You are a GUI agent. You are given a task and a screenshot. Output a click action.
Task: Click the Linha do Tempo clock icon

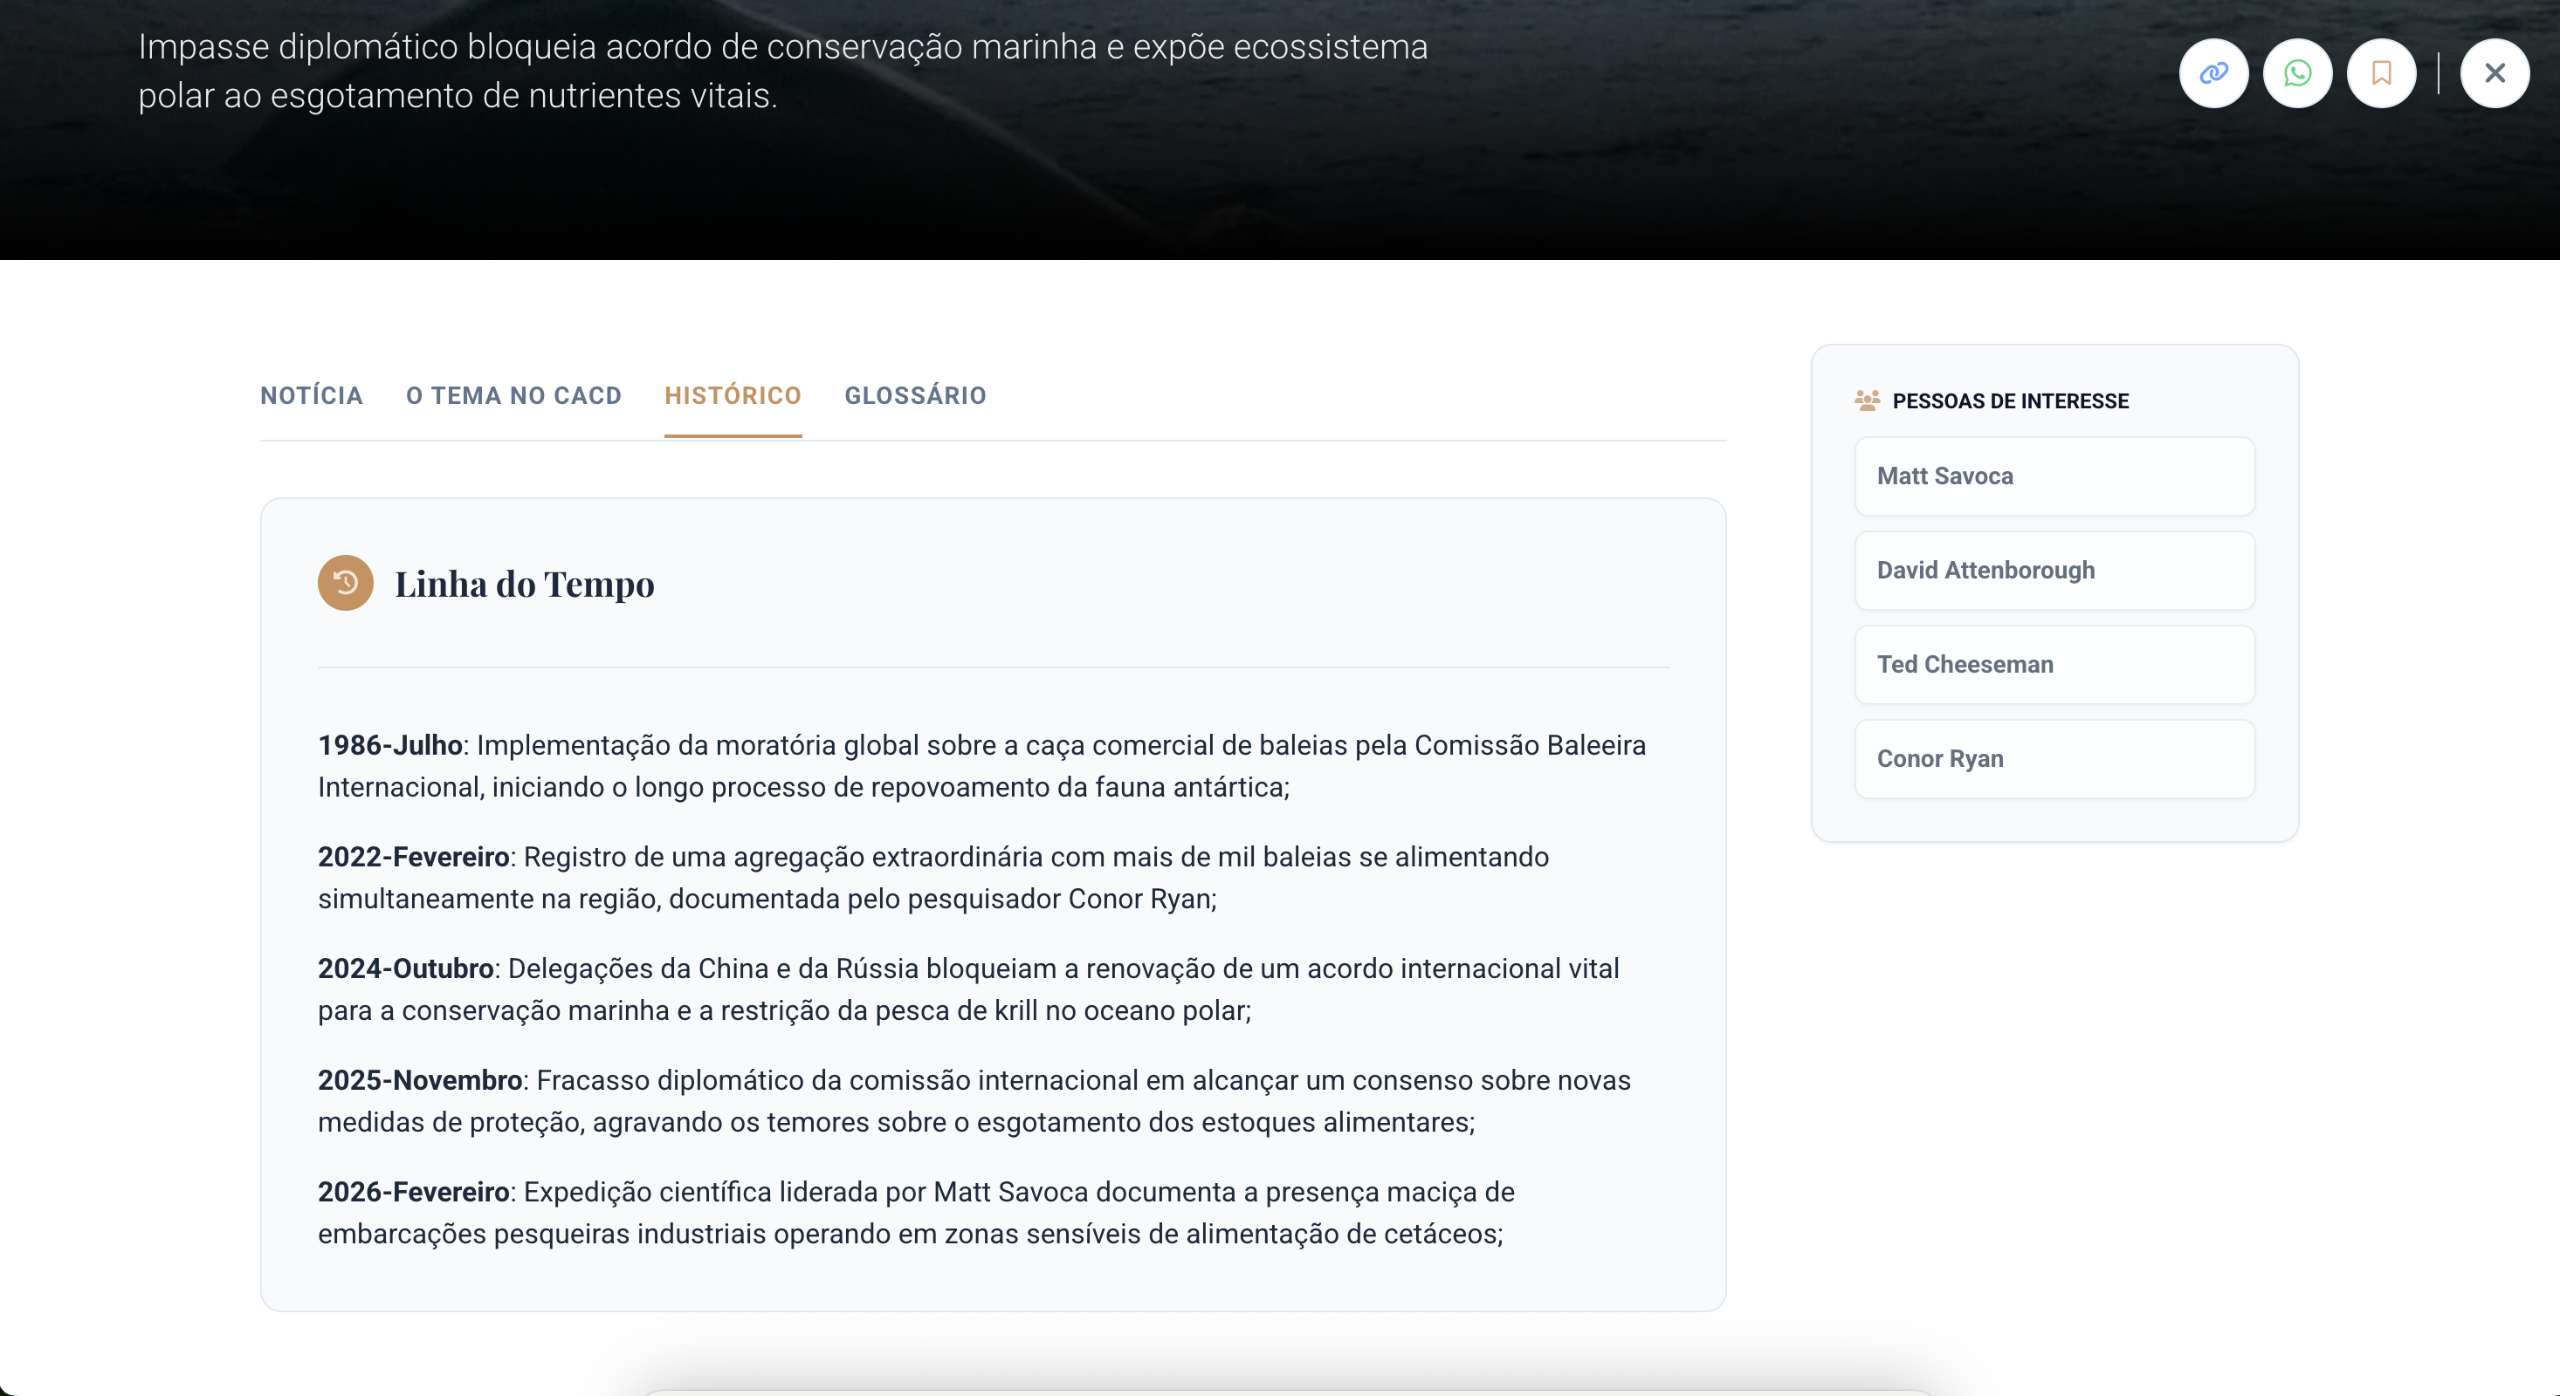tap(346, 583)
